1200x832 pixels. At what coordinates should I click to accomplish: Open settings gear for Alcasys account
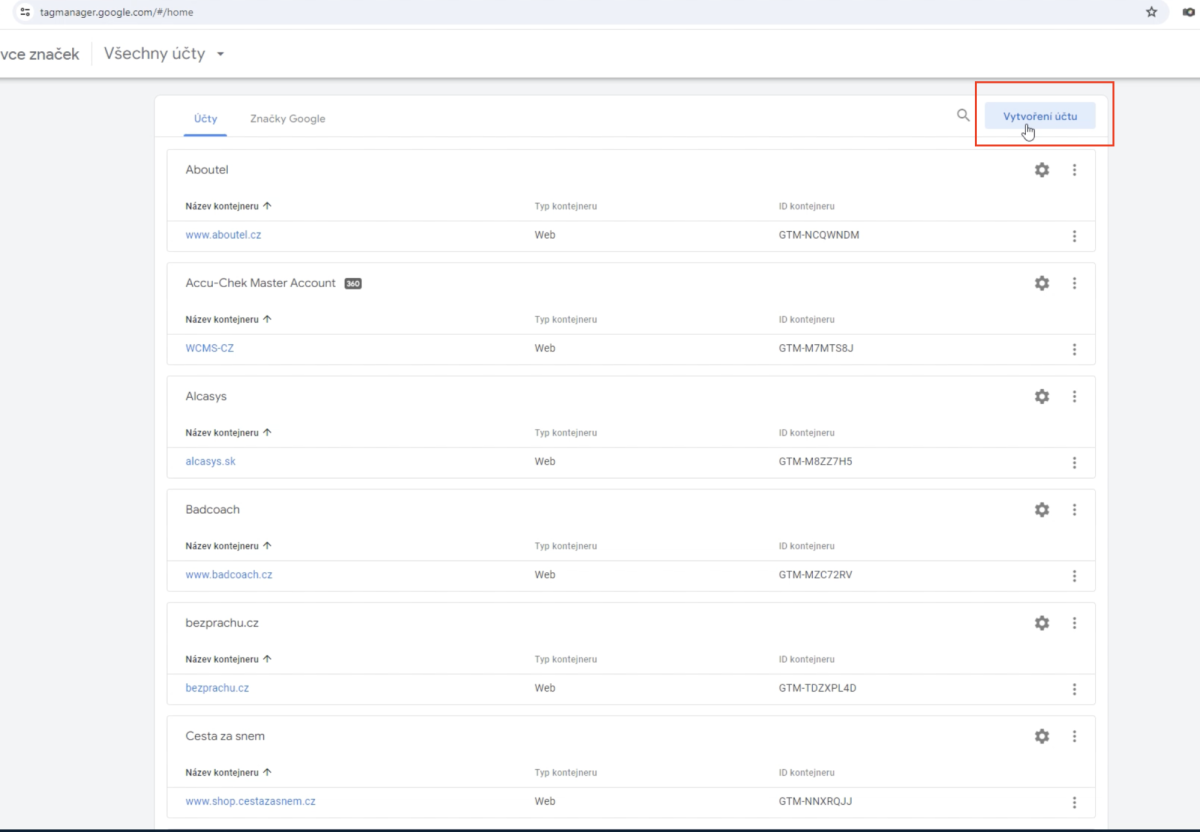[x=1042, y=396]
